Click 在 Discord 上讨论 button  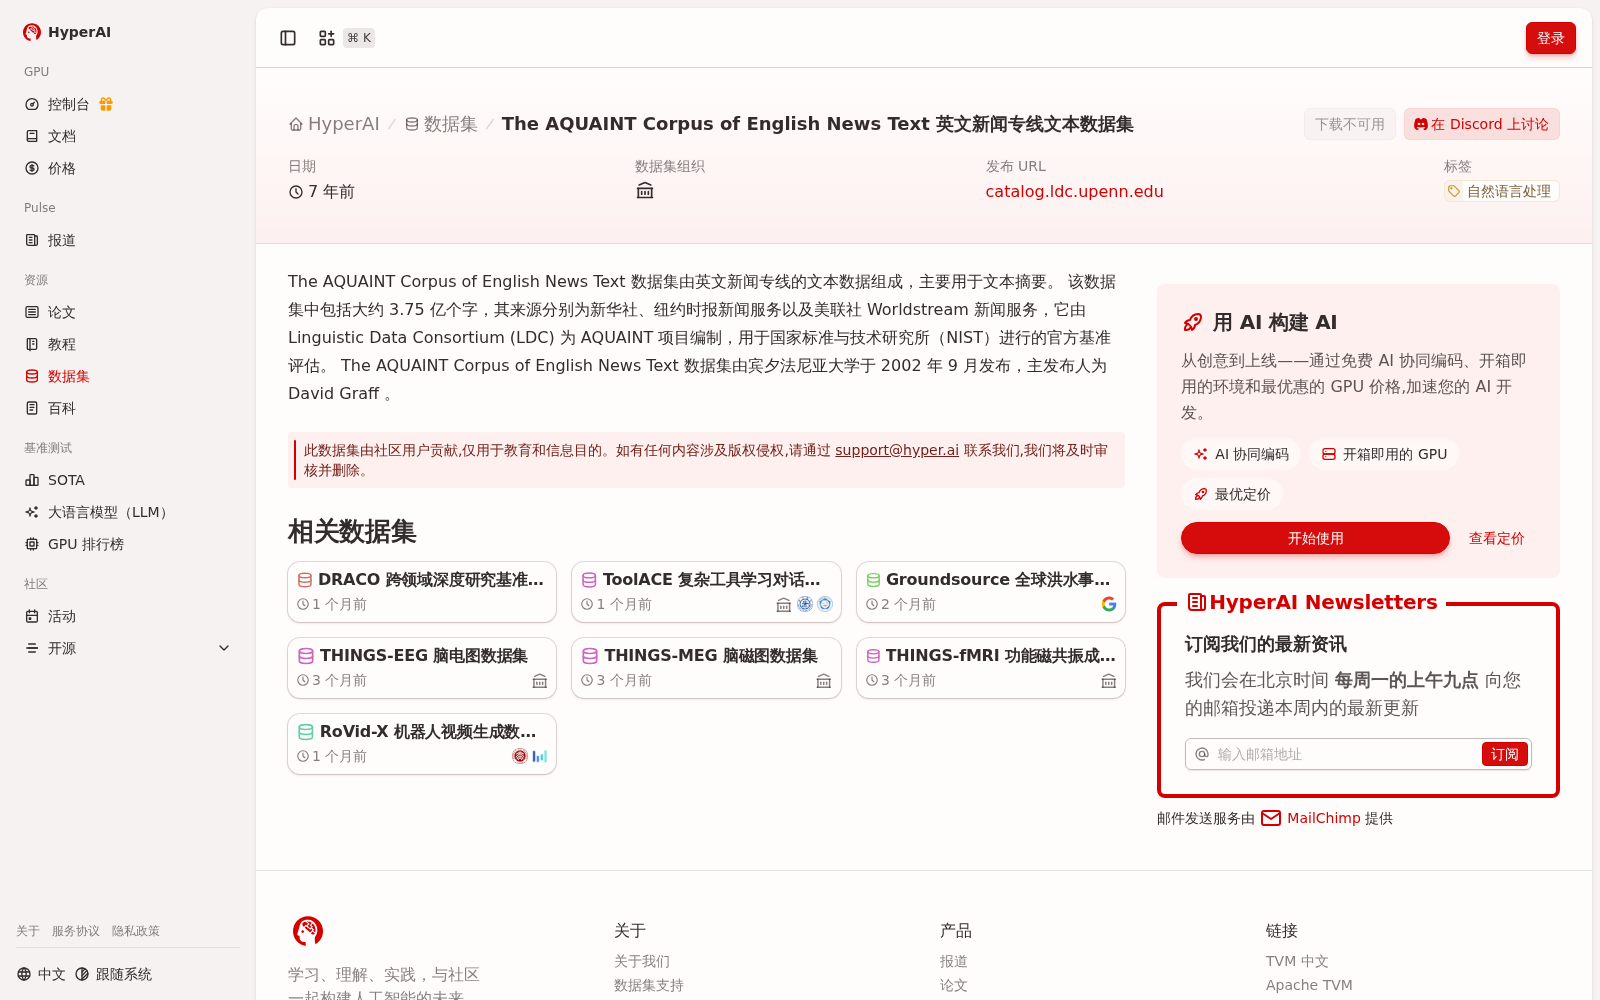tap(1481, 124)
